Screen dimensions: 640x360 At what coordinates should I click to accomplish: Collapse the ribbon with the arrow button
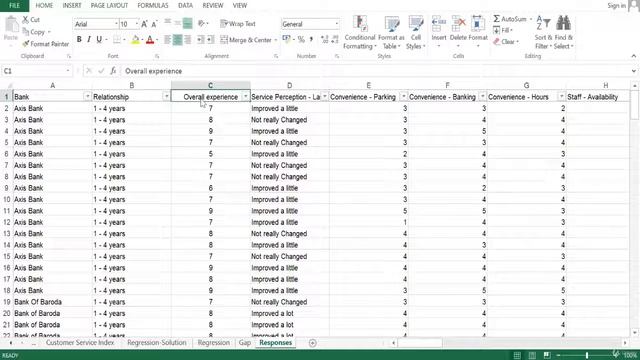tap(633, 56)
